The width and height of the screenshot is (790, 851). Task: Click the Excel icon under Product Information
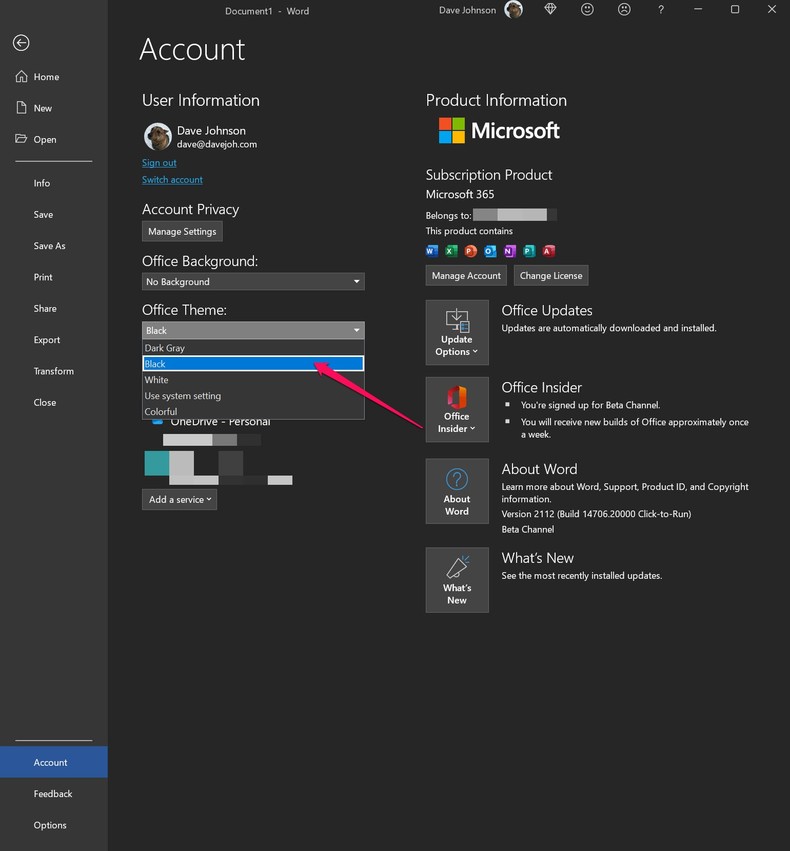pyautogui.click(x=451, y=251)
